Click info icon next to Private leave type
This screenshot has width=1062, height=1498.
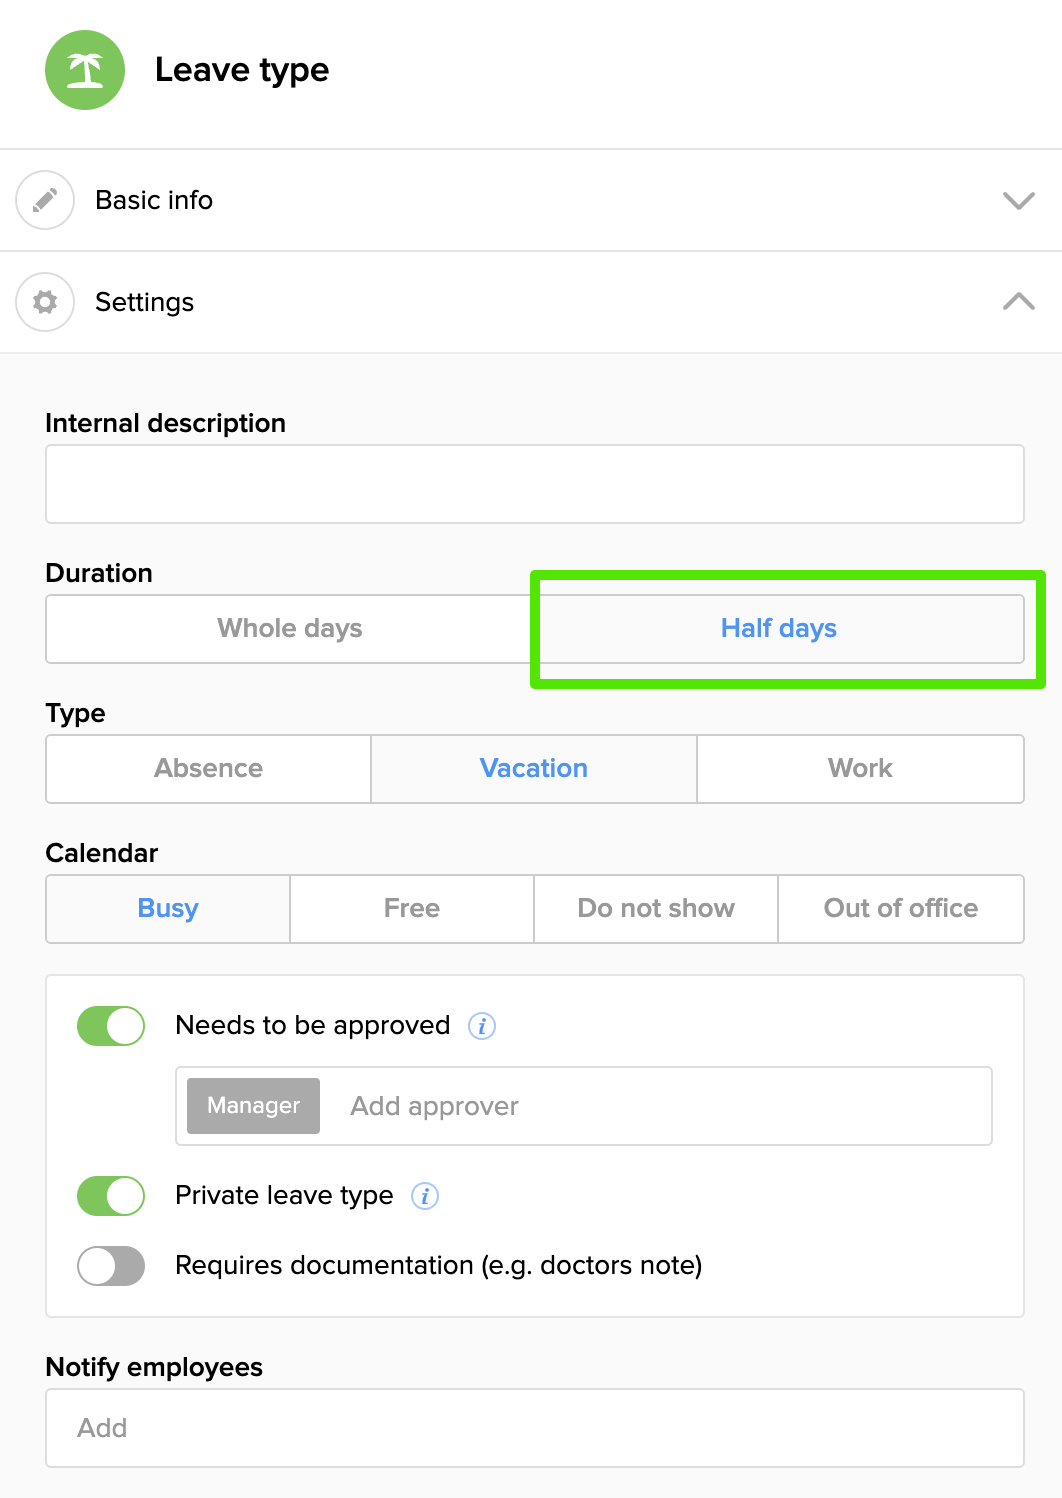coord(425,1196)
